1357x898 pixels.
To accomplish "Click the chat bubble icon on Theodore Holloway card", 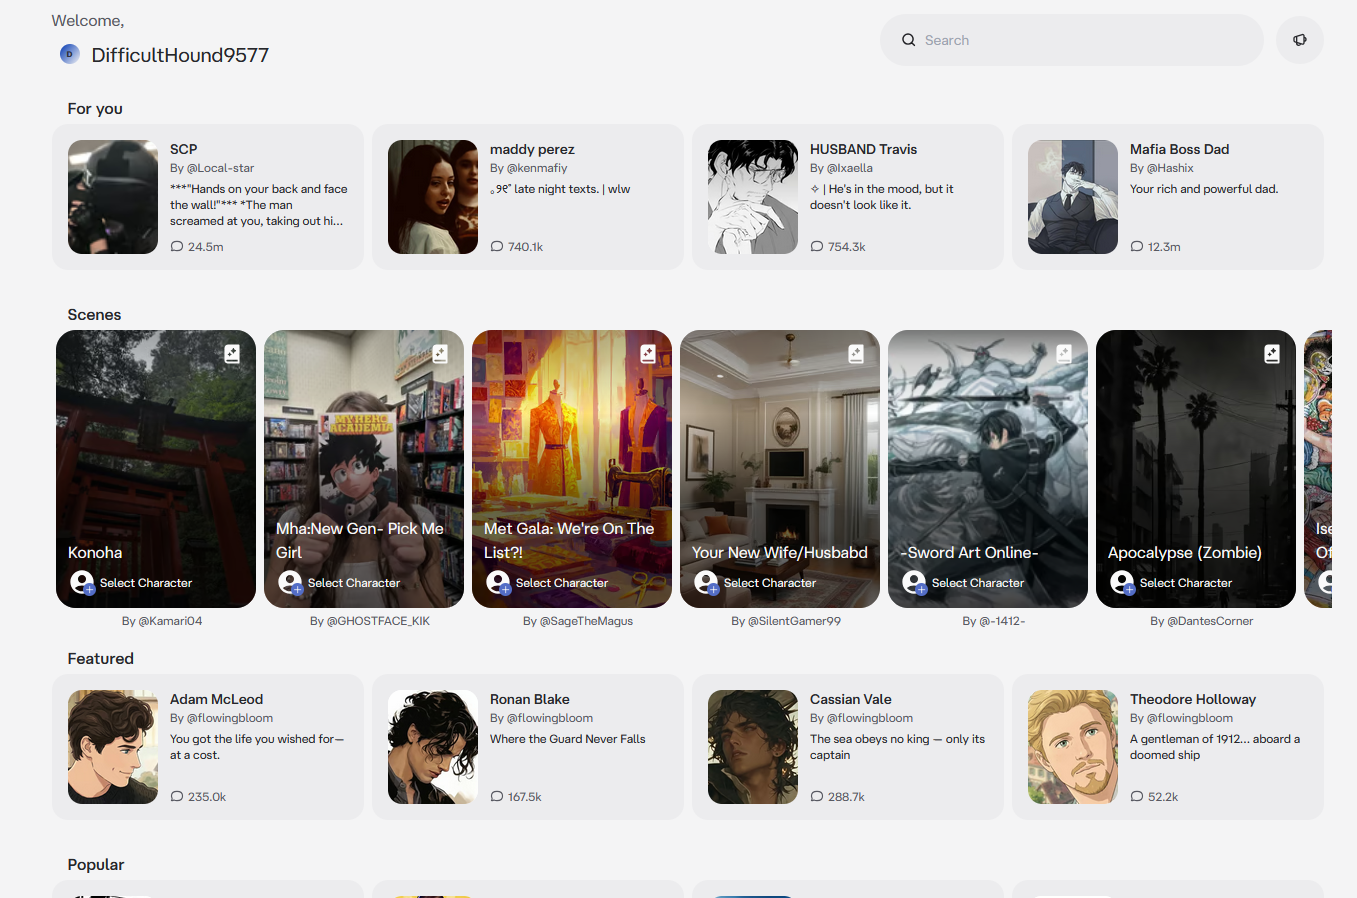I will (x=1137, y=797).
